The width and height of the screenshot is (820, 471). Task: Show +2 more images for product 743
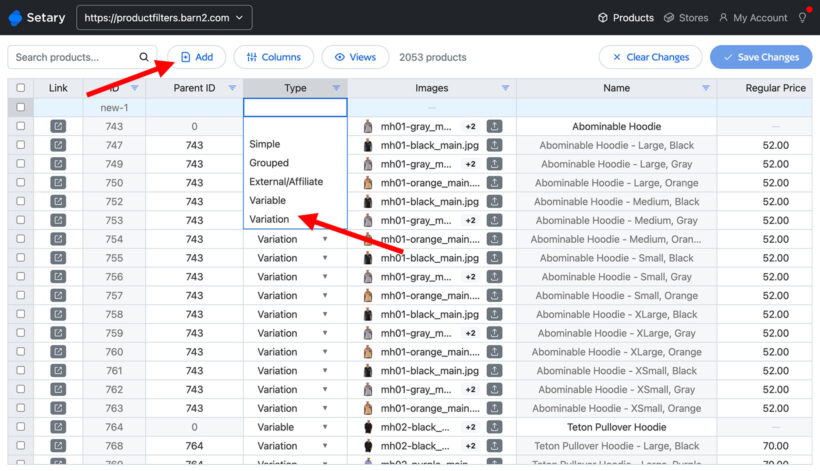pos(471,127)
